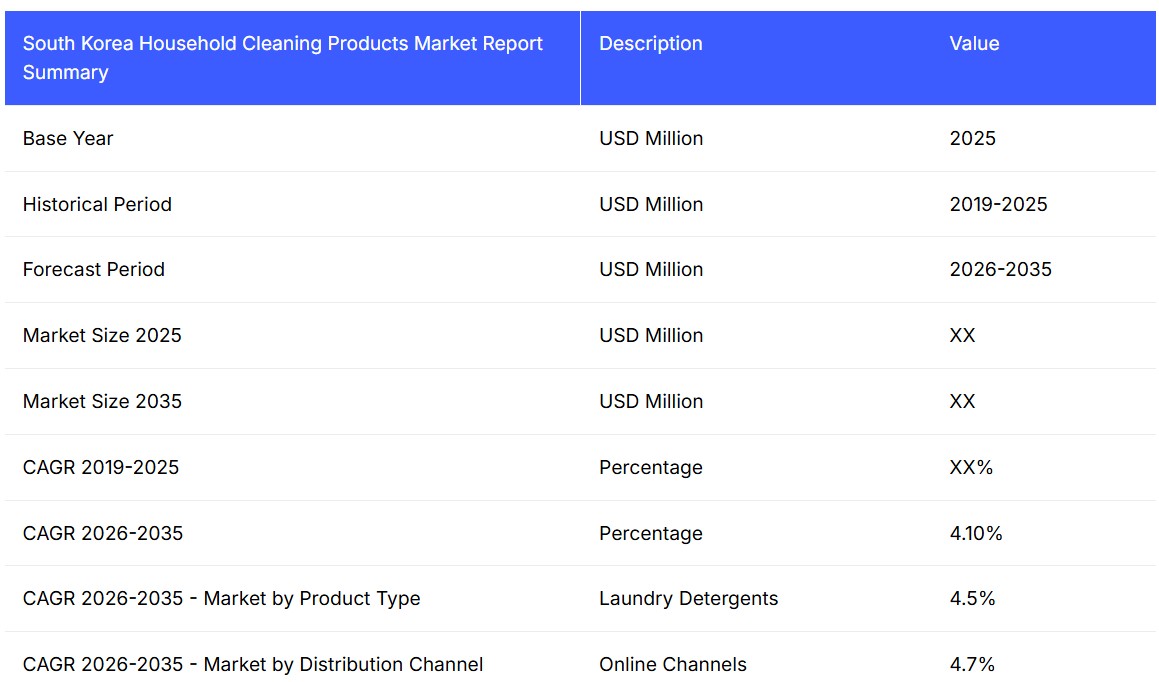Click the 'Online Channels' description cell
This screenshot has height=682, width=1159.
click(673, 665)
